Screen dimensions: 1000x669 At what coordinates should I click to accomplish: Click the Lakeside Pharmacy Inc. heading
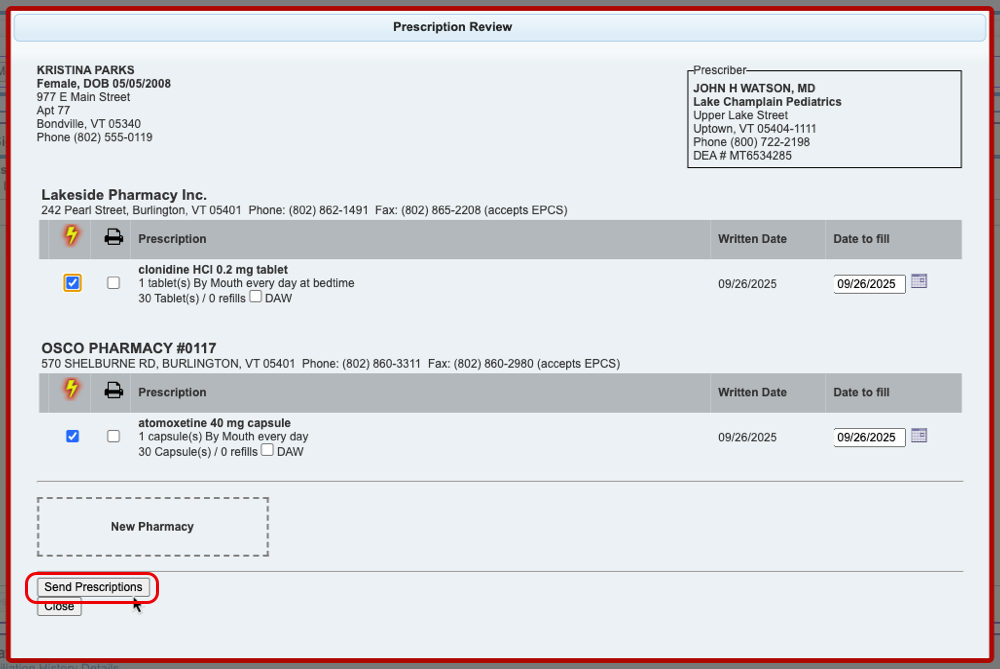coord(124,195)
